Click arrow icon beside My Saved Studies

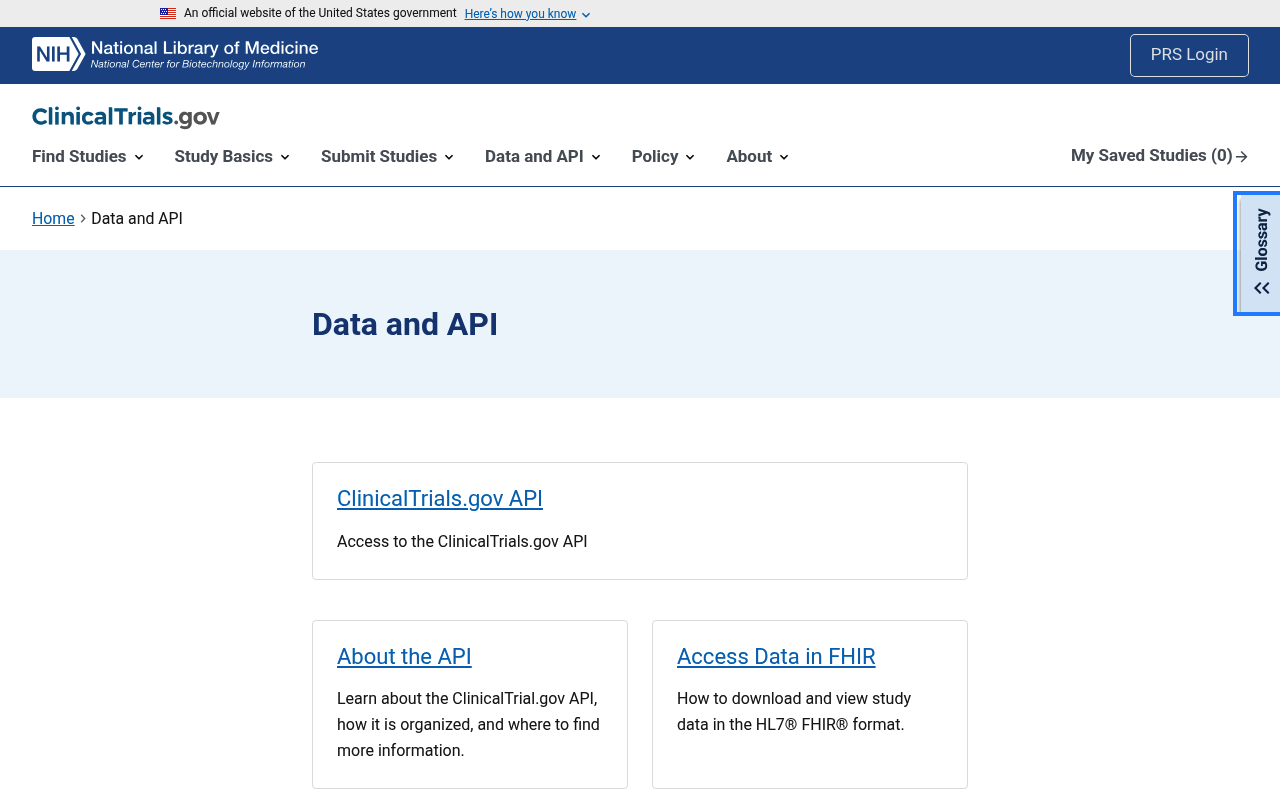(x=1242, y=157)
